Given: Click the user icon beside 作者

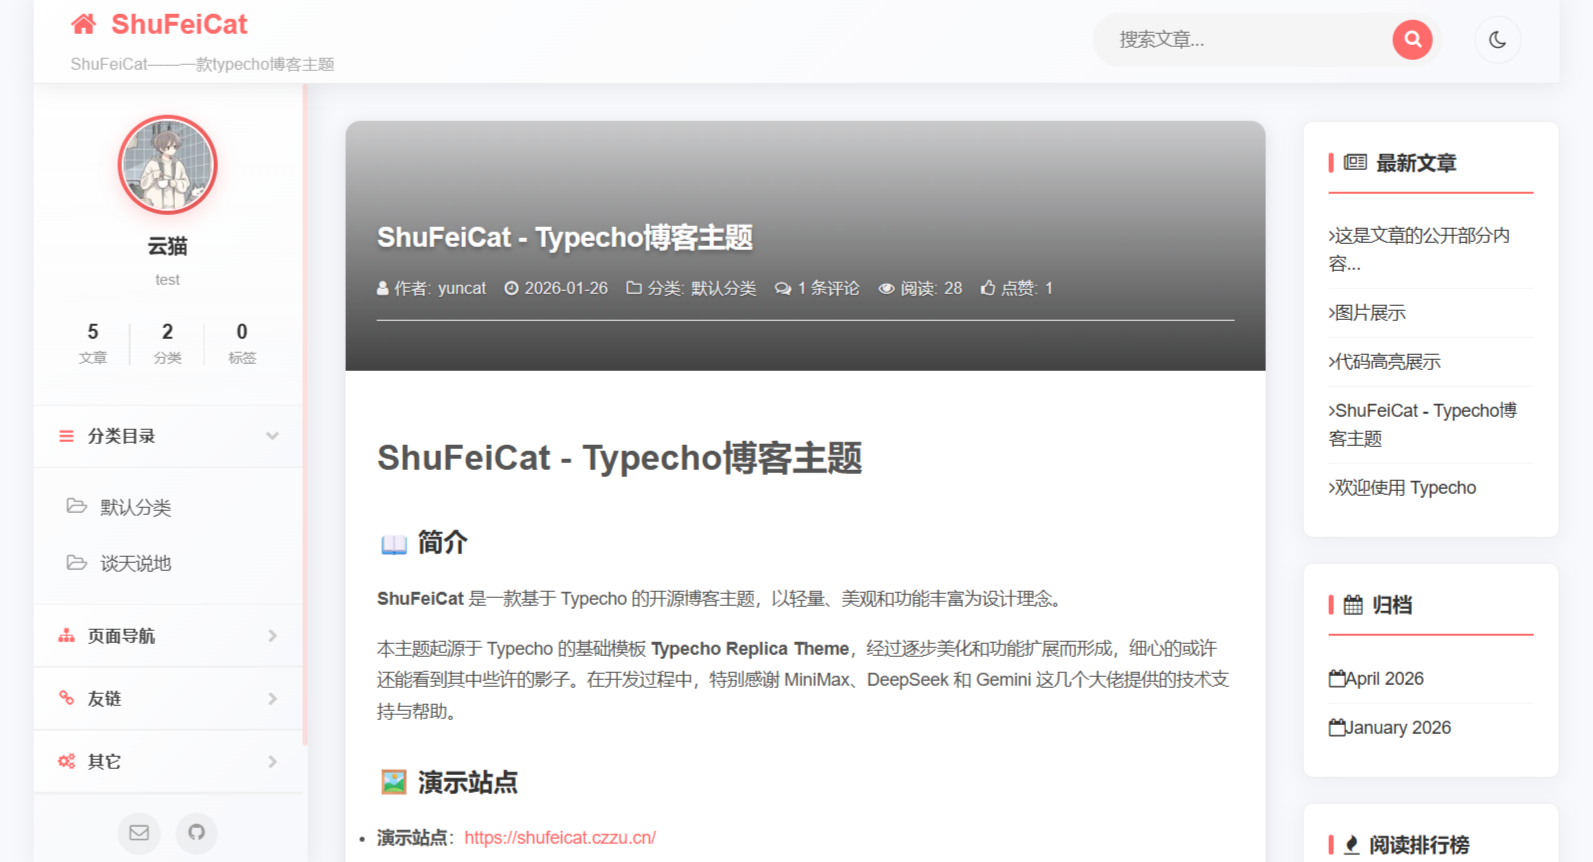Looking at the screenshot, I should (382, 288).
